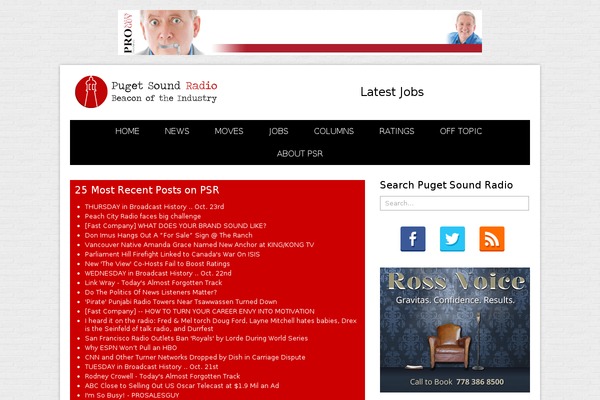Open the NEWS menu item
The width and height of the screenshot is (600, 400).
click(x=177, y=131)
